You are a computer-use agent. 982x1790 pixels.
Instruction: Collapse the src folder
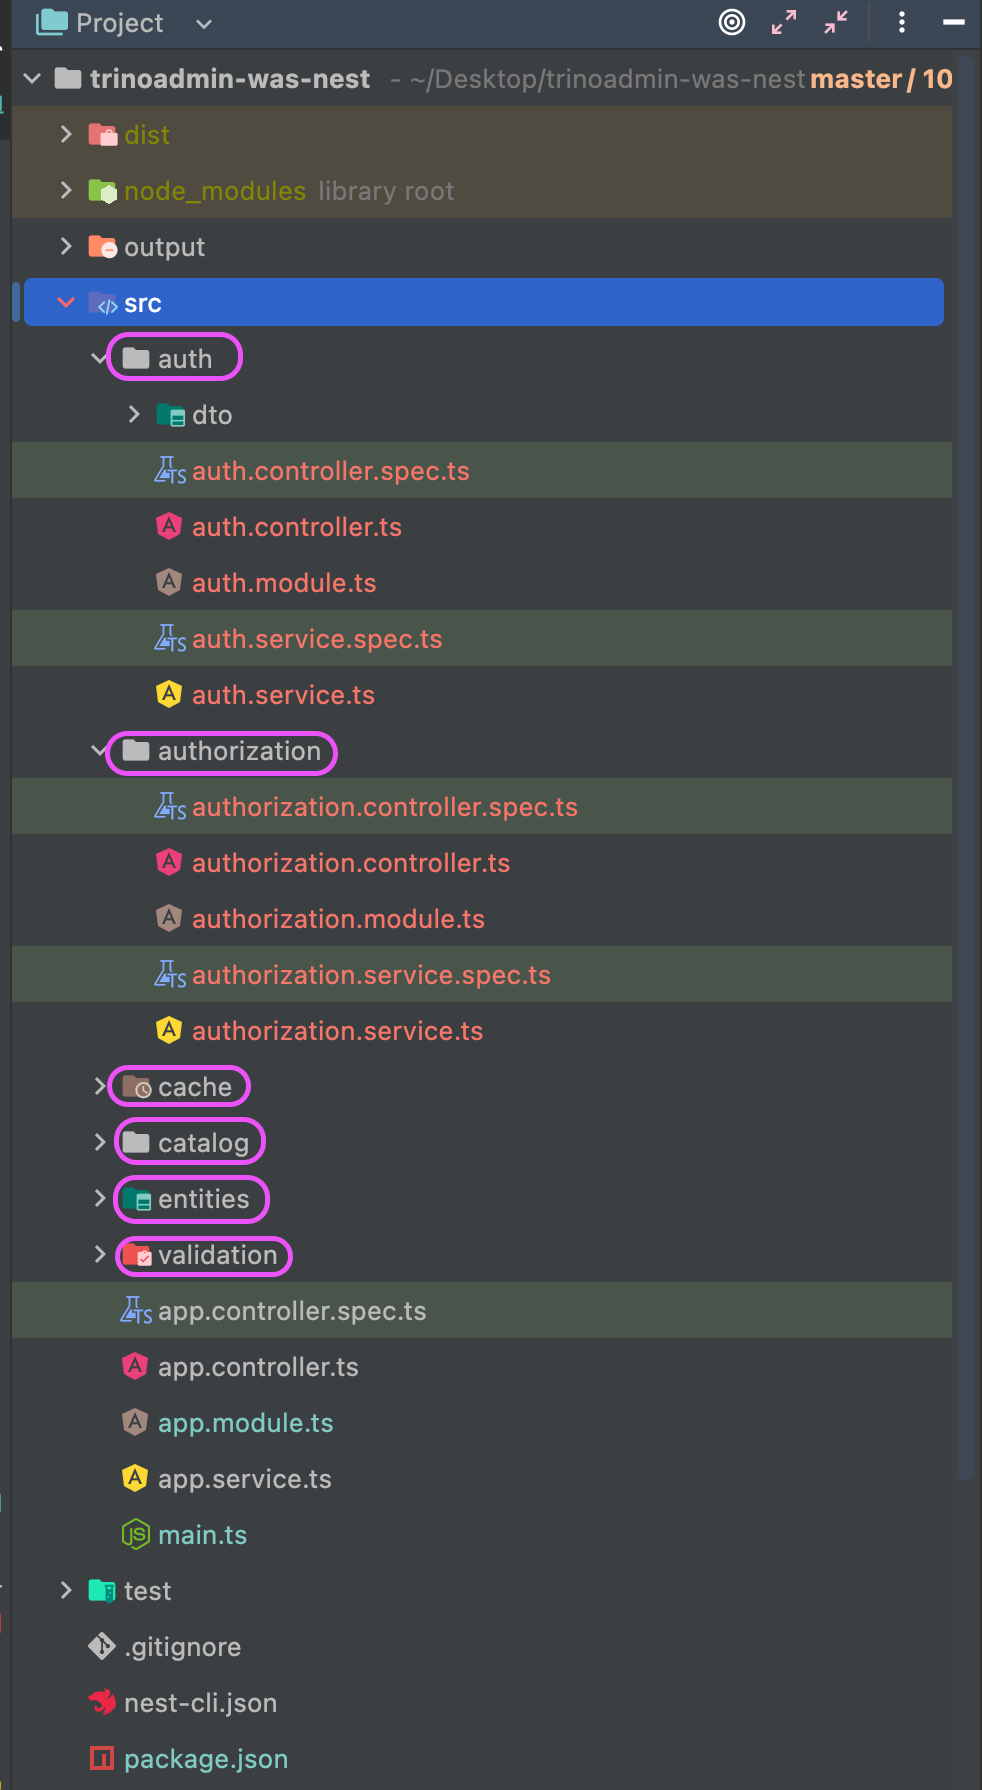click(66, 302)
